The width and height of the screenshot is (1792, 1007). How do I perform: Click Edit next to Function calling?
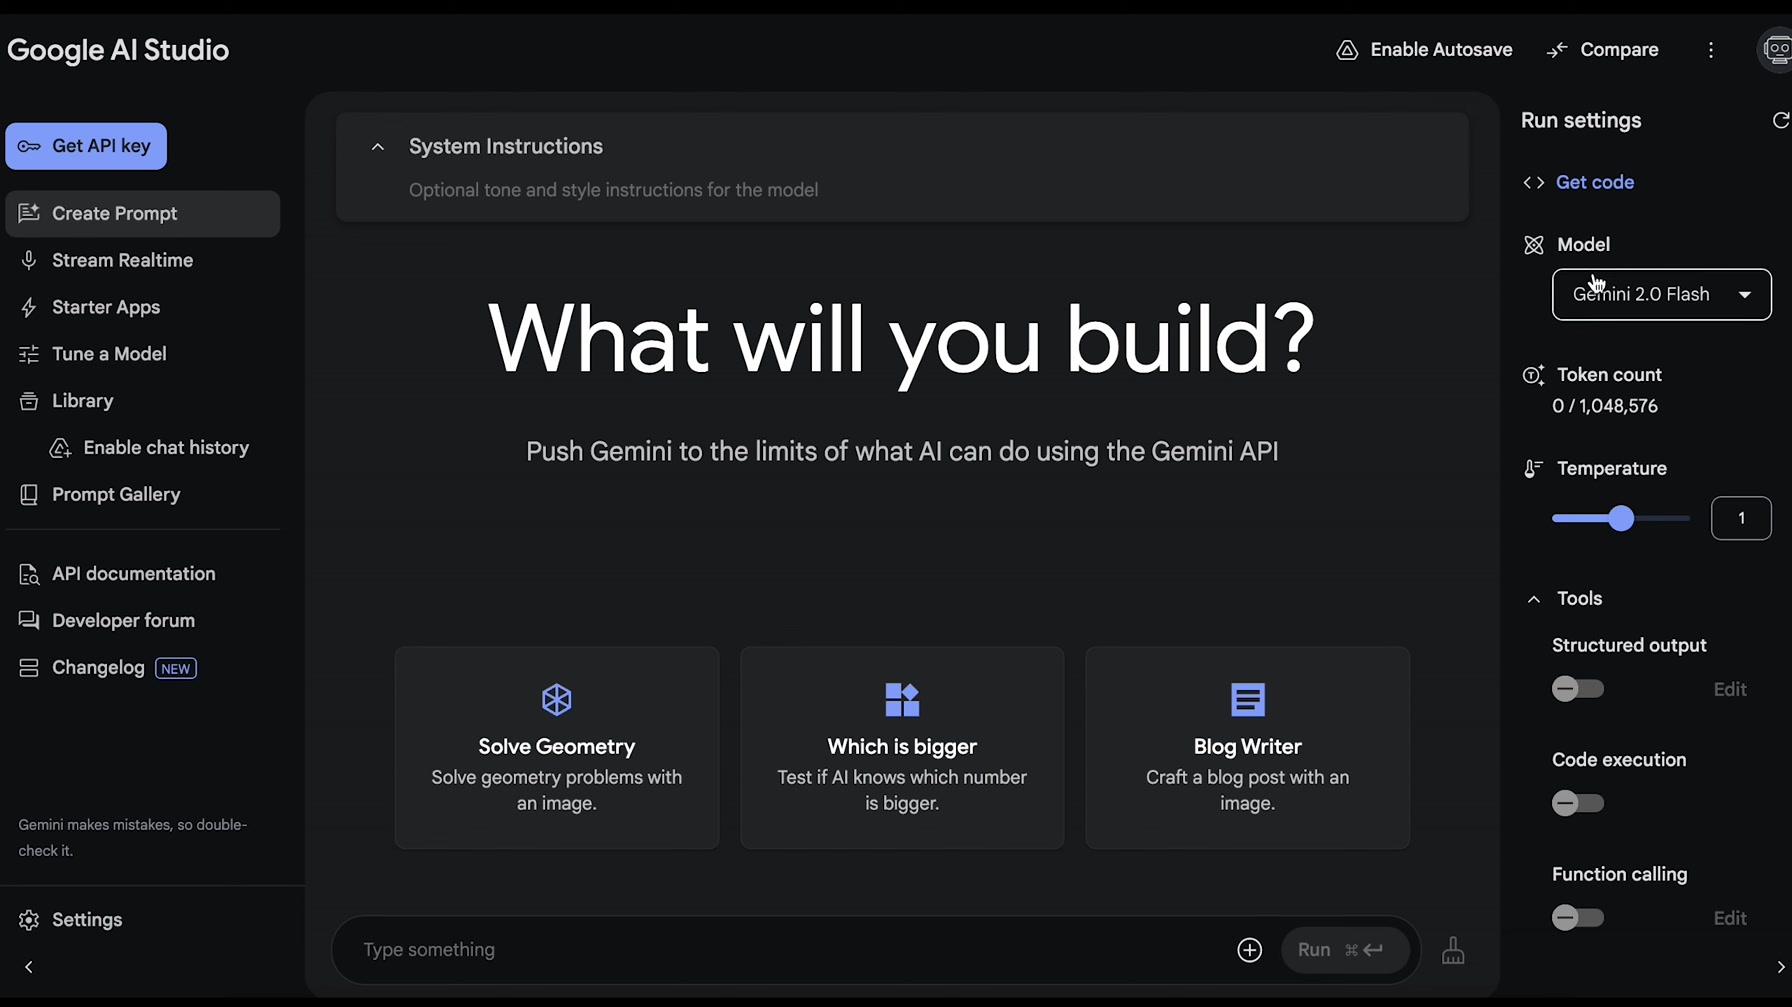[x=1730, y=918]
